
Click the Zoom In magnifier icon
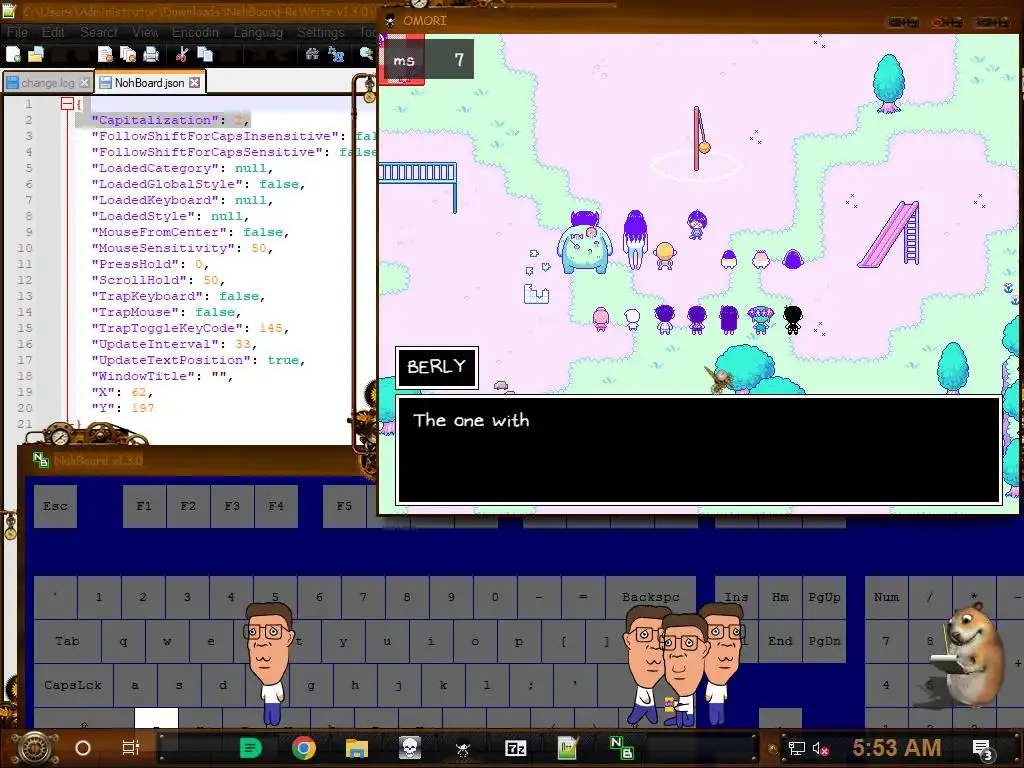[366, 55]
